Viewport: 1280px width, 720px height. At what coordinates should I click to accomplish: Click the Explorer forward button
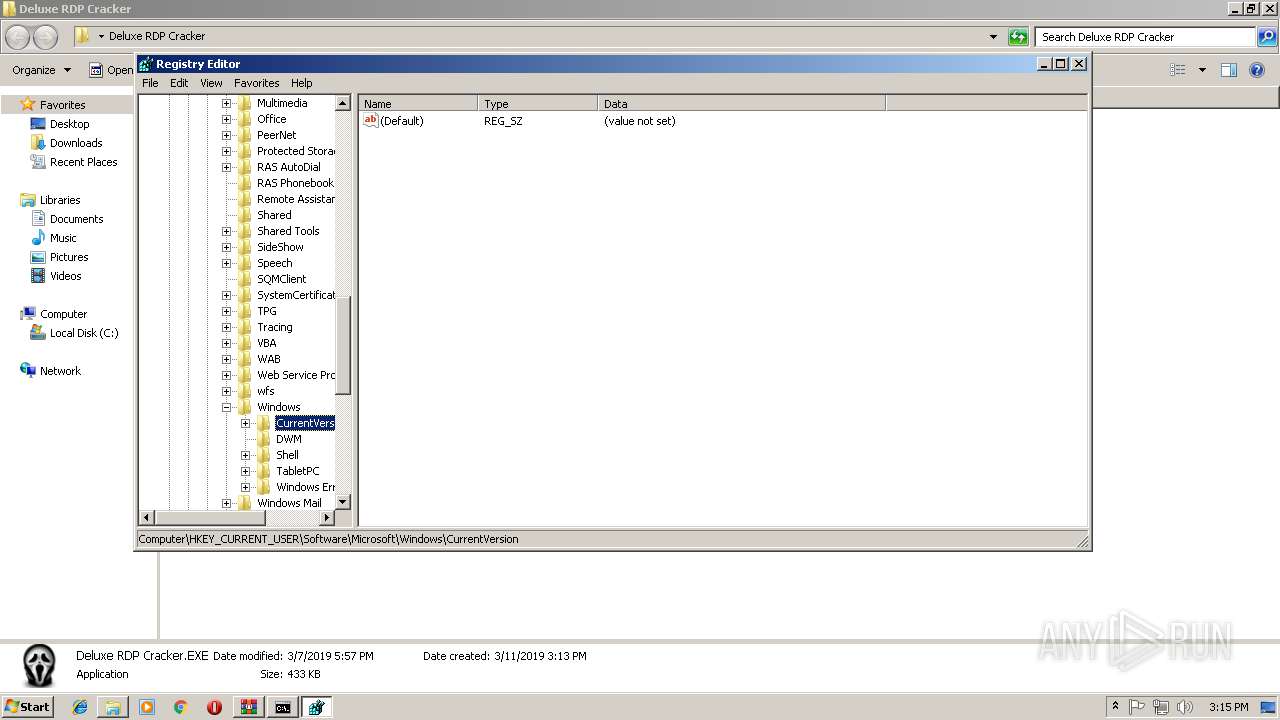point(45,37)
